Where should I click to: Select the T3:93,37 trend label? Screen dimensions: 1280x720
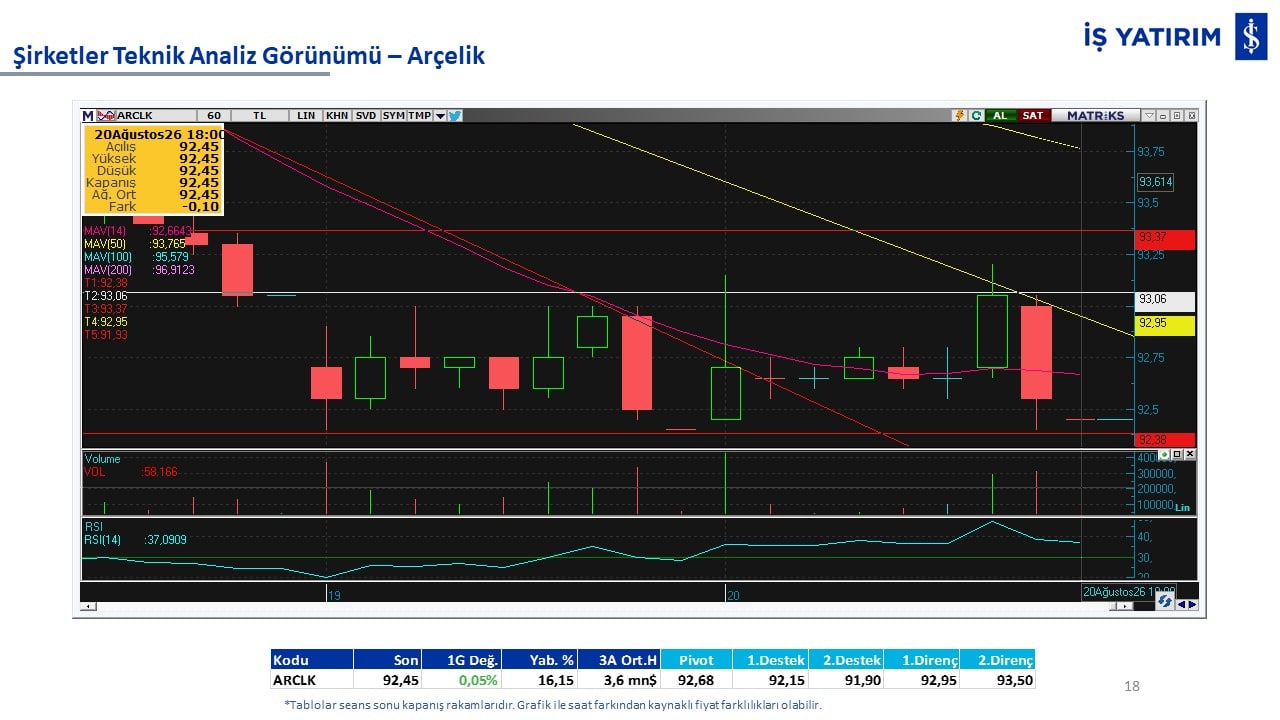106,309
